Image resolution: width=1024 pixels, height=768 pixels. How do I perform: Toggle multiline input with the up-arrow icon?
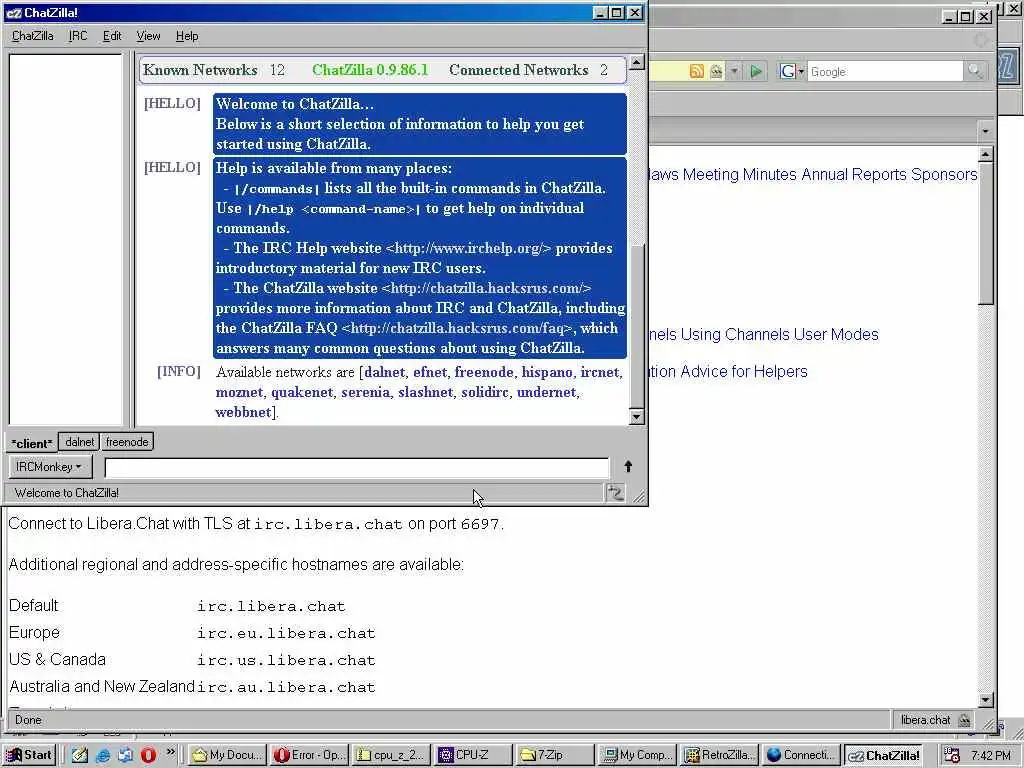628,466
